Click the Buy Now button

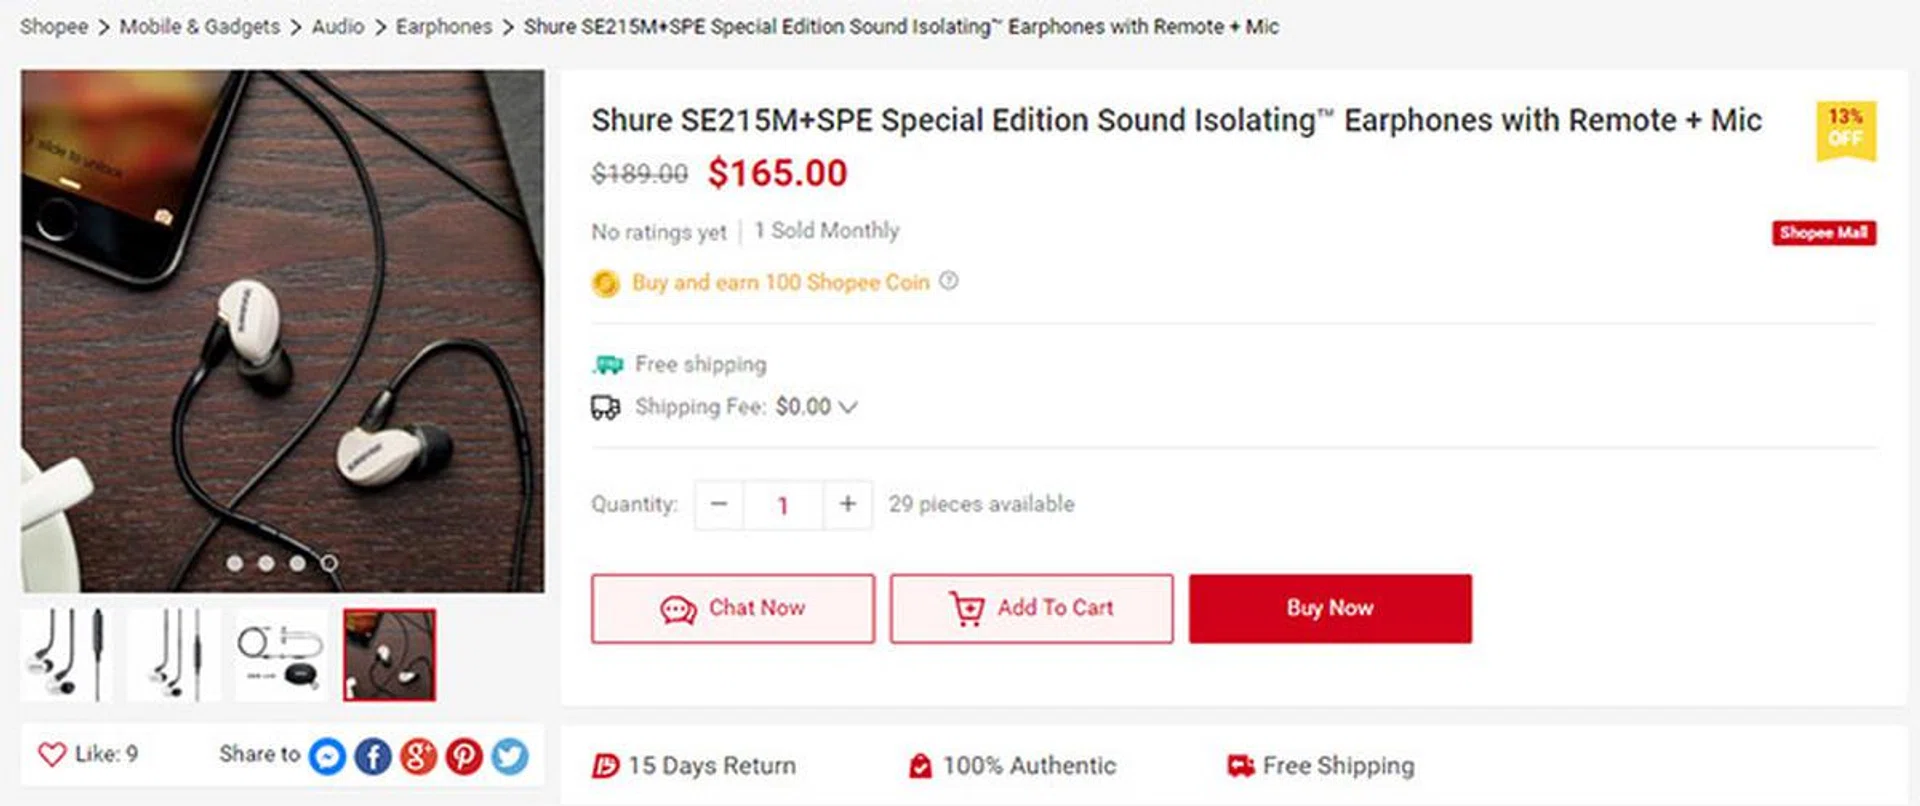1330,608
